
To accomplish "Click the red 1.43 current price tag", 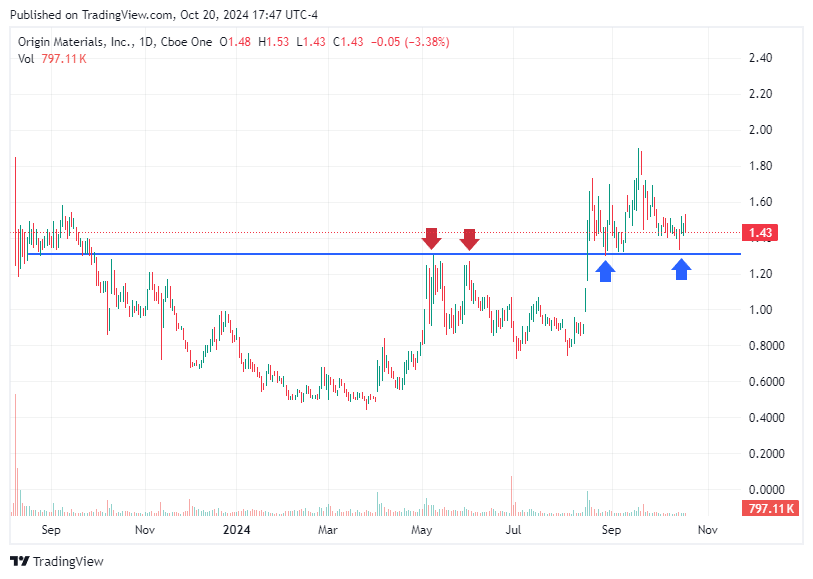I will click(x=760, y=233).
